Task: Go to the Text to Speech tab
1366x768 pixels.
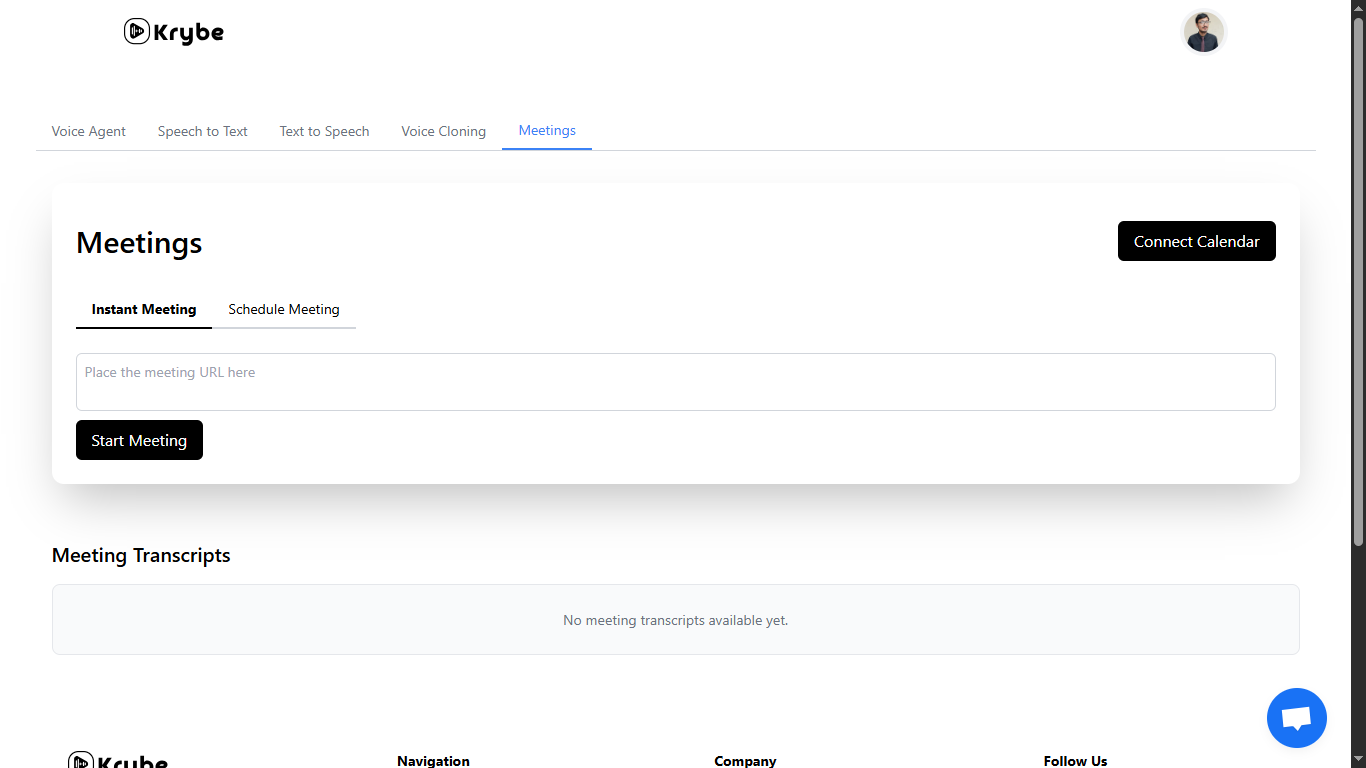Action: click(x=325, y=131)
